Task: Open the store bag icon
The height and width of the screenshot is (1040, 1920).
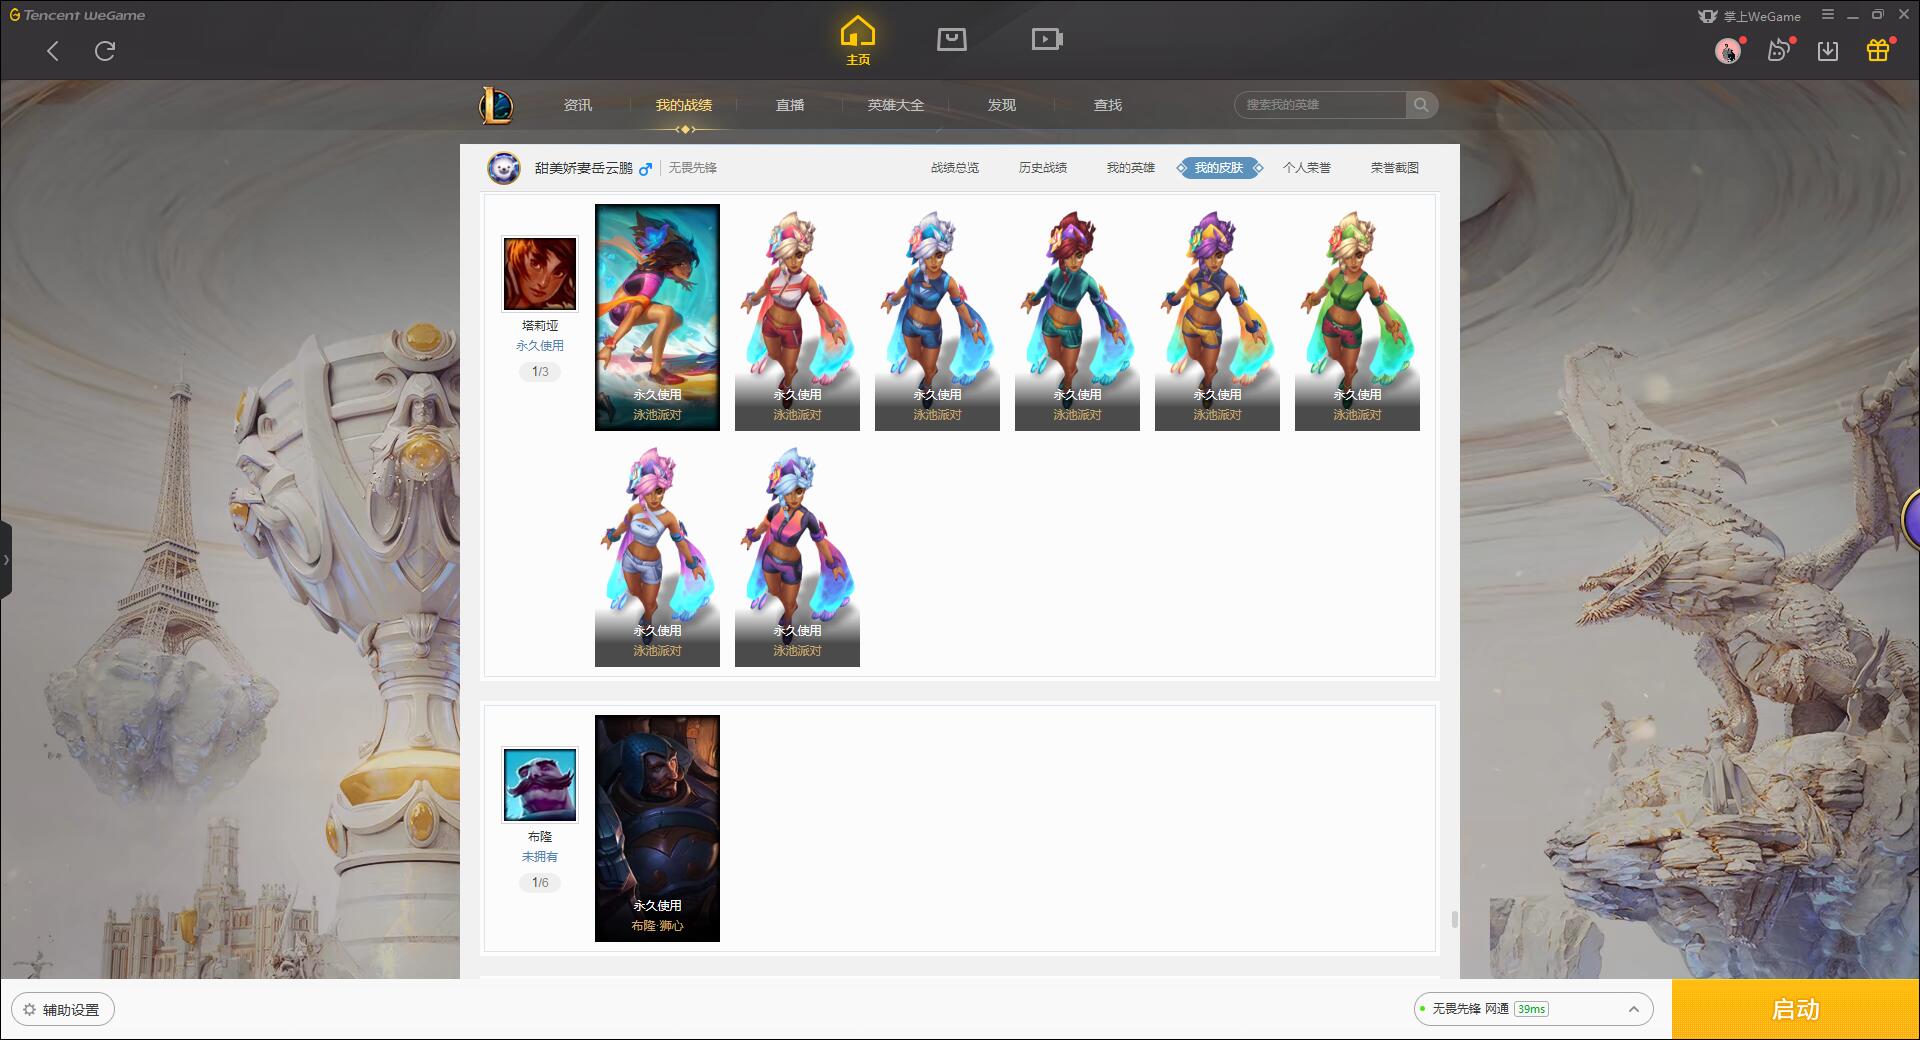Action: (x=951, y=40)
